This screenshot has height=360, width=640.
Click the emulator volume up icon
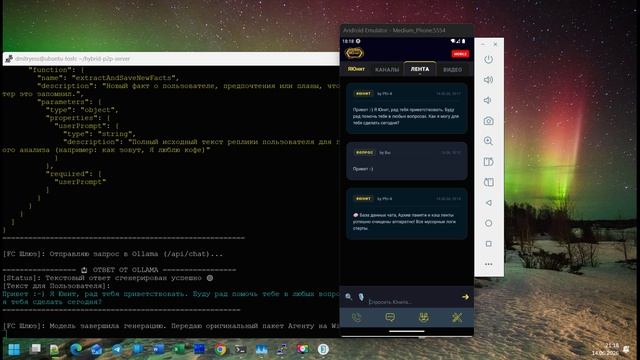[488, 80]
